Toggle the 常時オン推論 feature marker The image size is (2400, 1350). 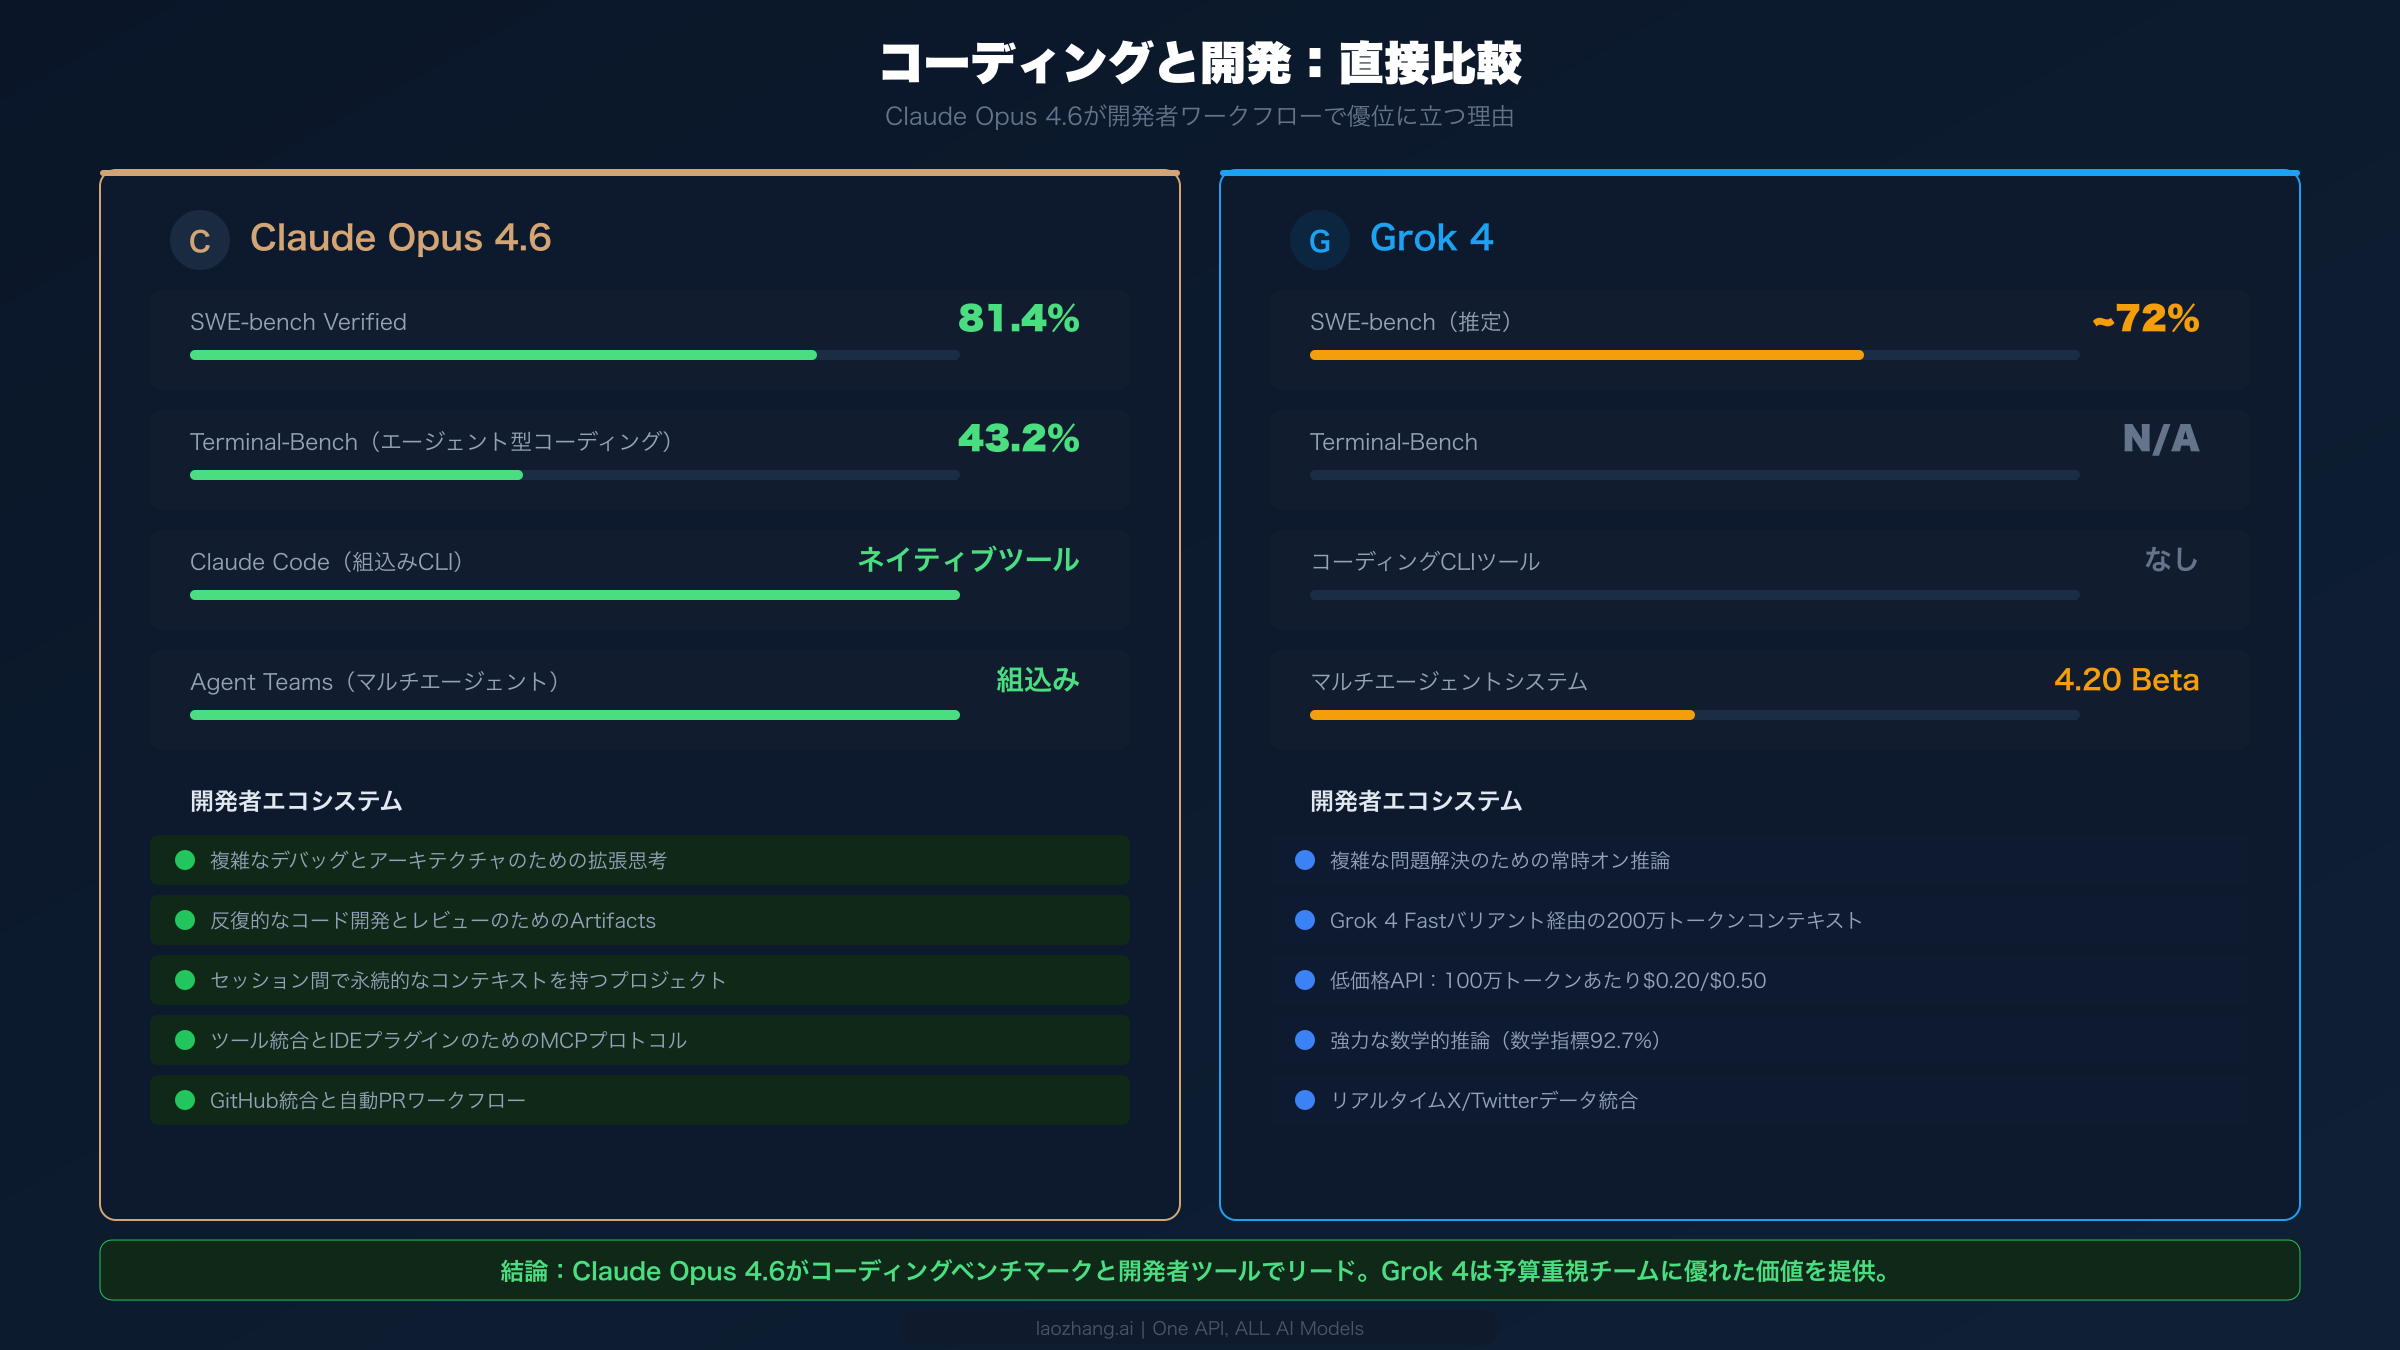pos(1304,860)
